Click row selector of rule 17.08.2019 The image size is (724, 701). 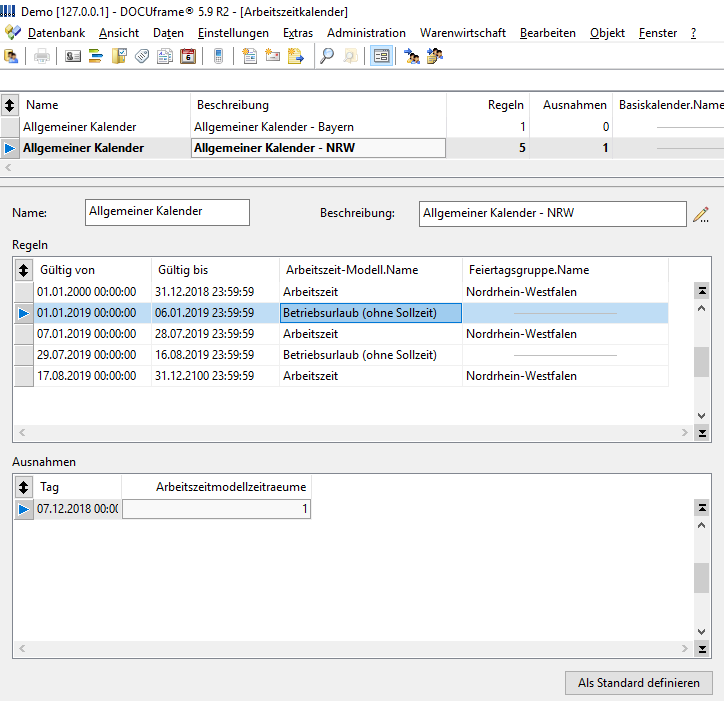(x=24, y=376)
